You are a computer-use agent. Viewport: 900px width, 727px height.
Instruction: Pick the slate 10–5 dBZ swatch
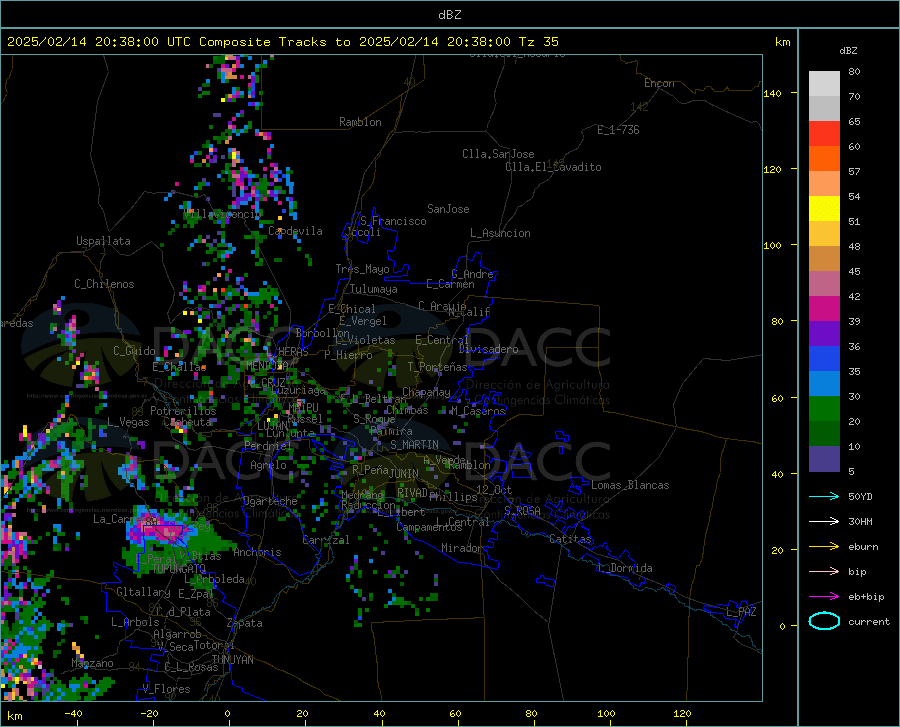point(824,459)
